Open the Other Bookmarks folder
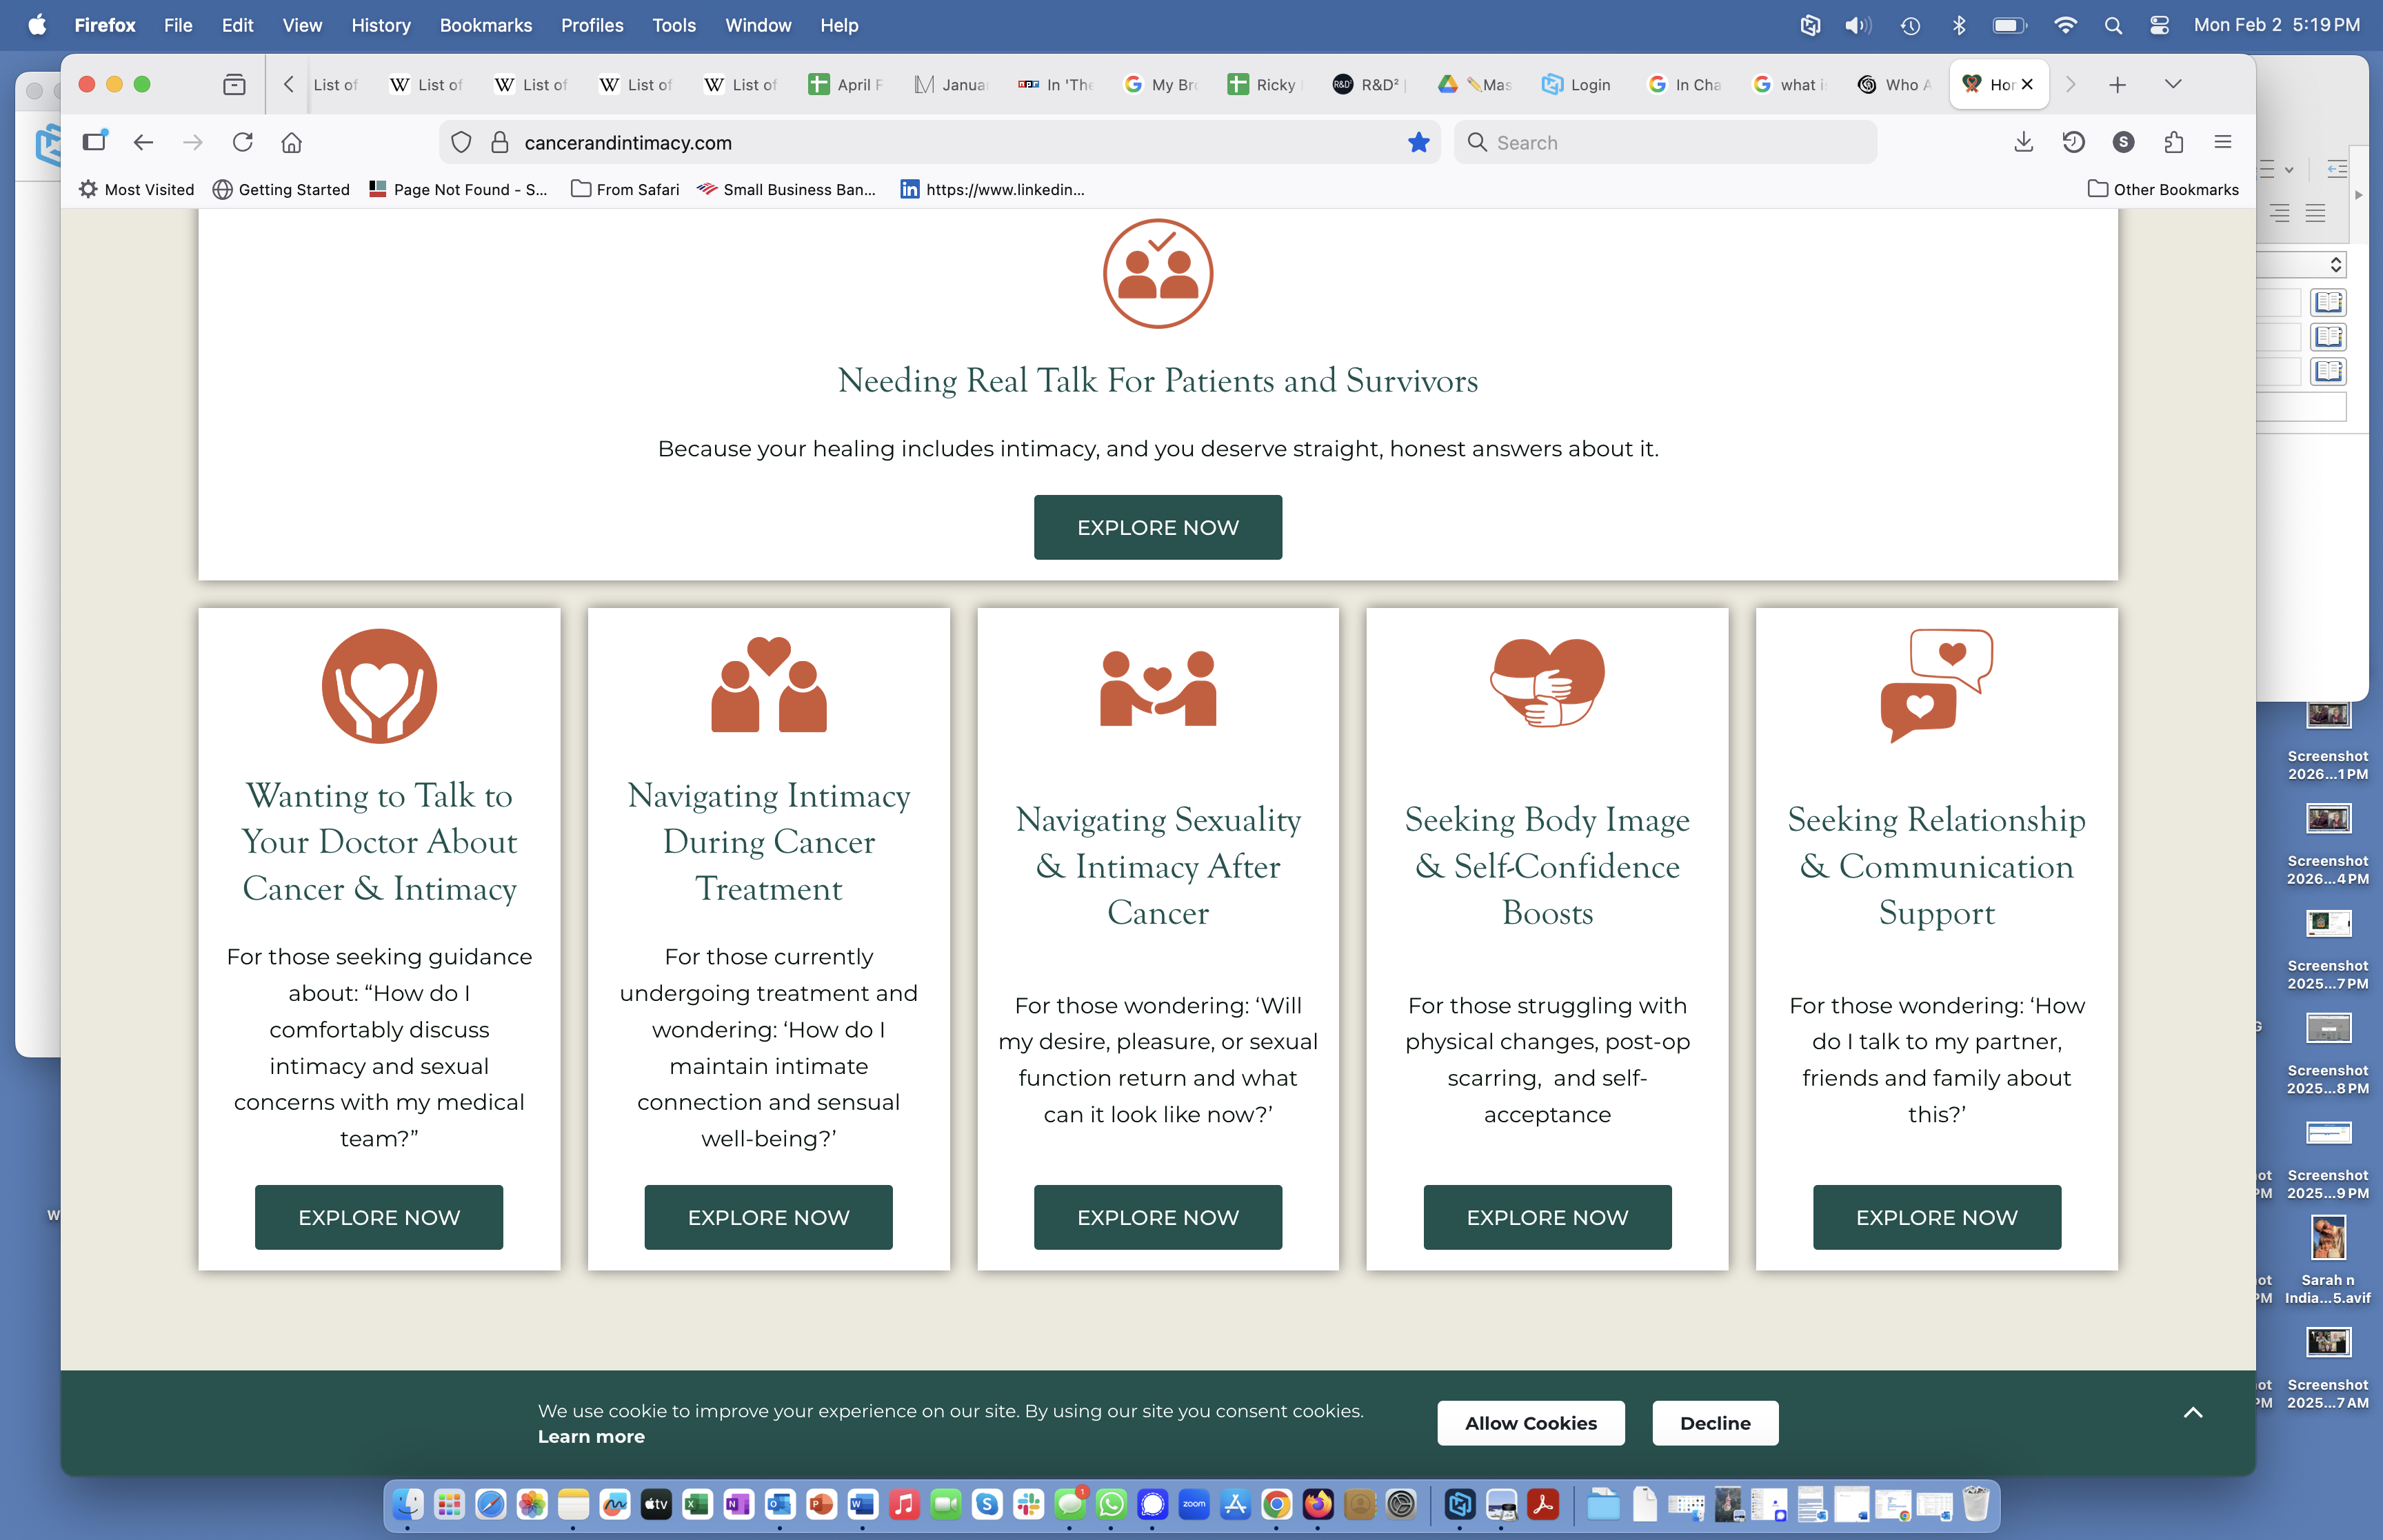 point(2163,189)
